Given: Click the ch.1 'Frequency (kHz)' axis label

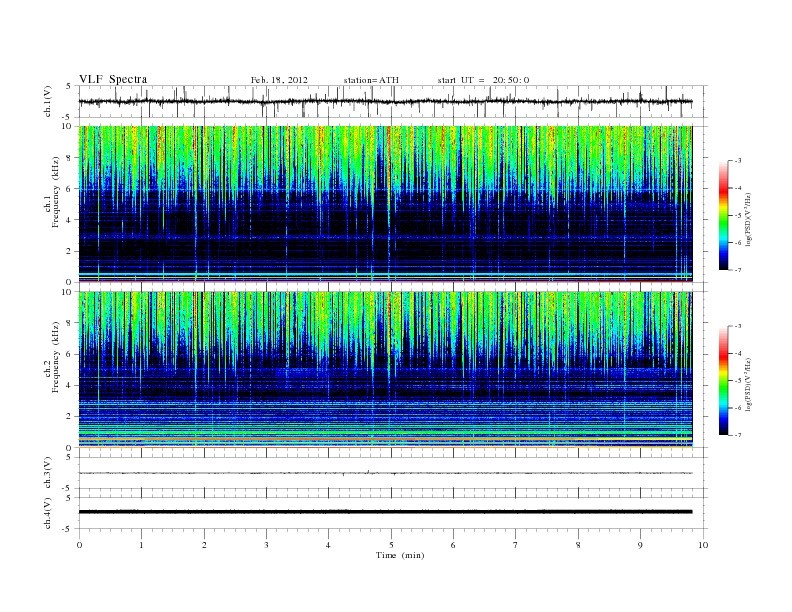Looking at the screenshot, I should 55,192.
